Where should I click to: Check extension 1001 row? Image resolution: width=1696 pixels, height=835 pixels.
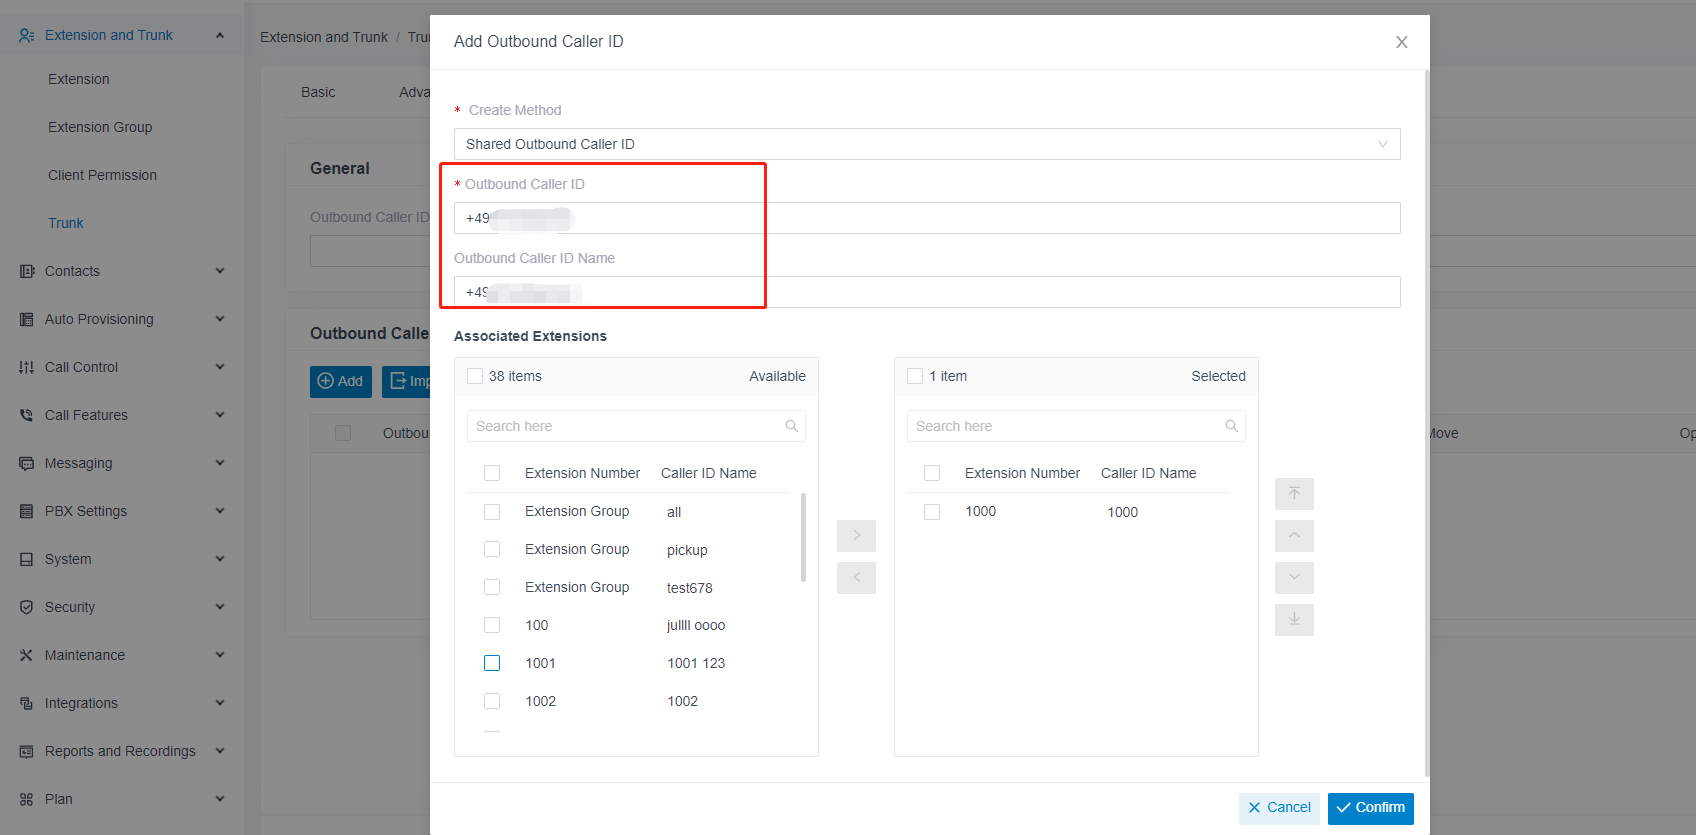[x=492, y=663]
